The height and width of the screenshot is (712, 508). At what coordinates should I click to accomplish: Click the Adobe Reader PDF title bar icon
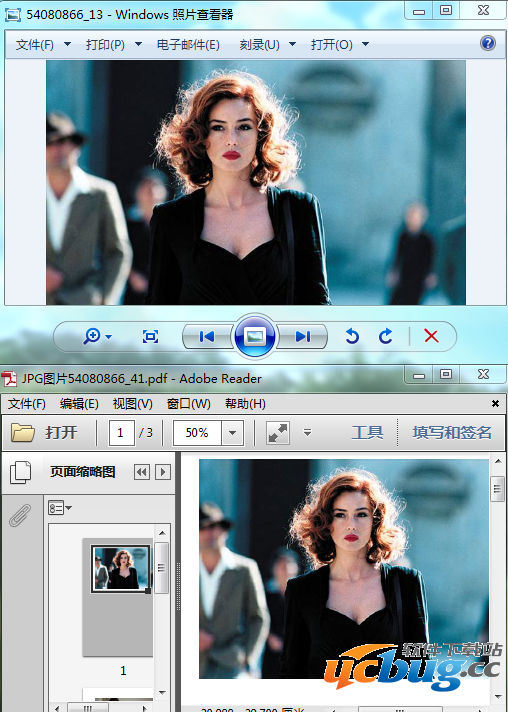click(x=9, y=378)
